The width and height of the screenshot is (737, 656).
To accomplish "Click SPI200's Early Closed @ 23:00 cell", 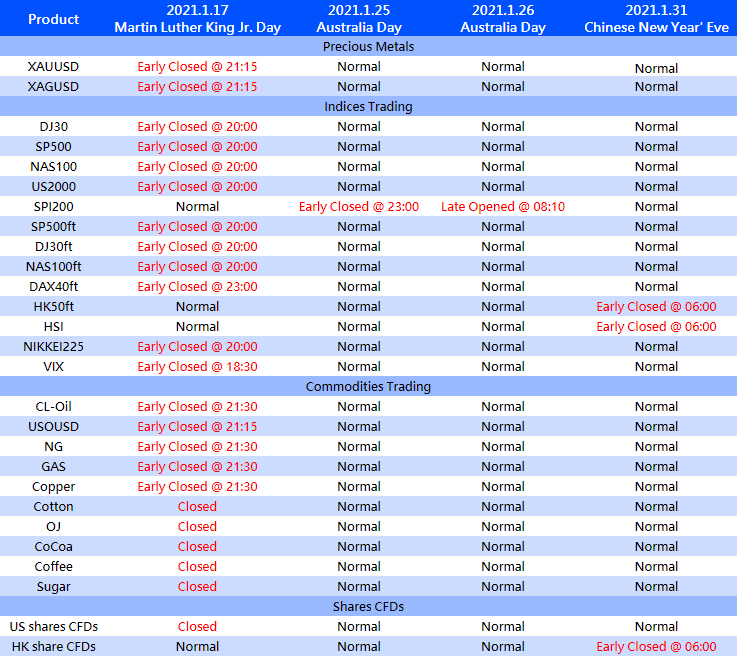I will [x=358, y=207].
